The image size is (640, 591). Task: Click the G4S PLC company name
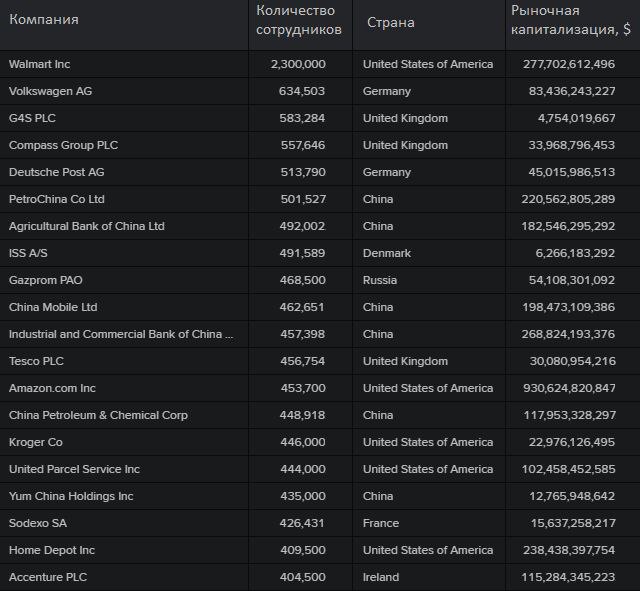(x=32, y=118)
